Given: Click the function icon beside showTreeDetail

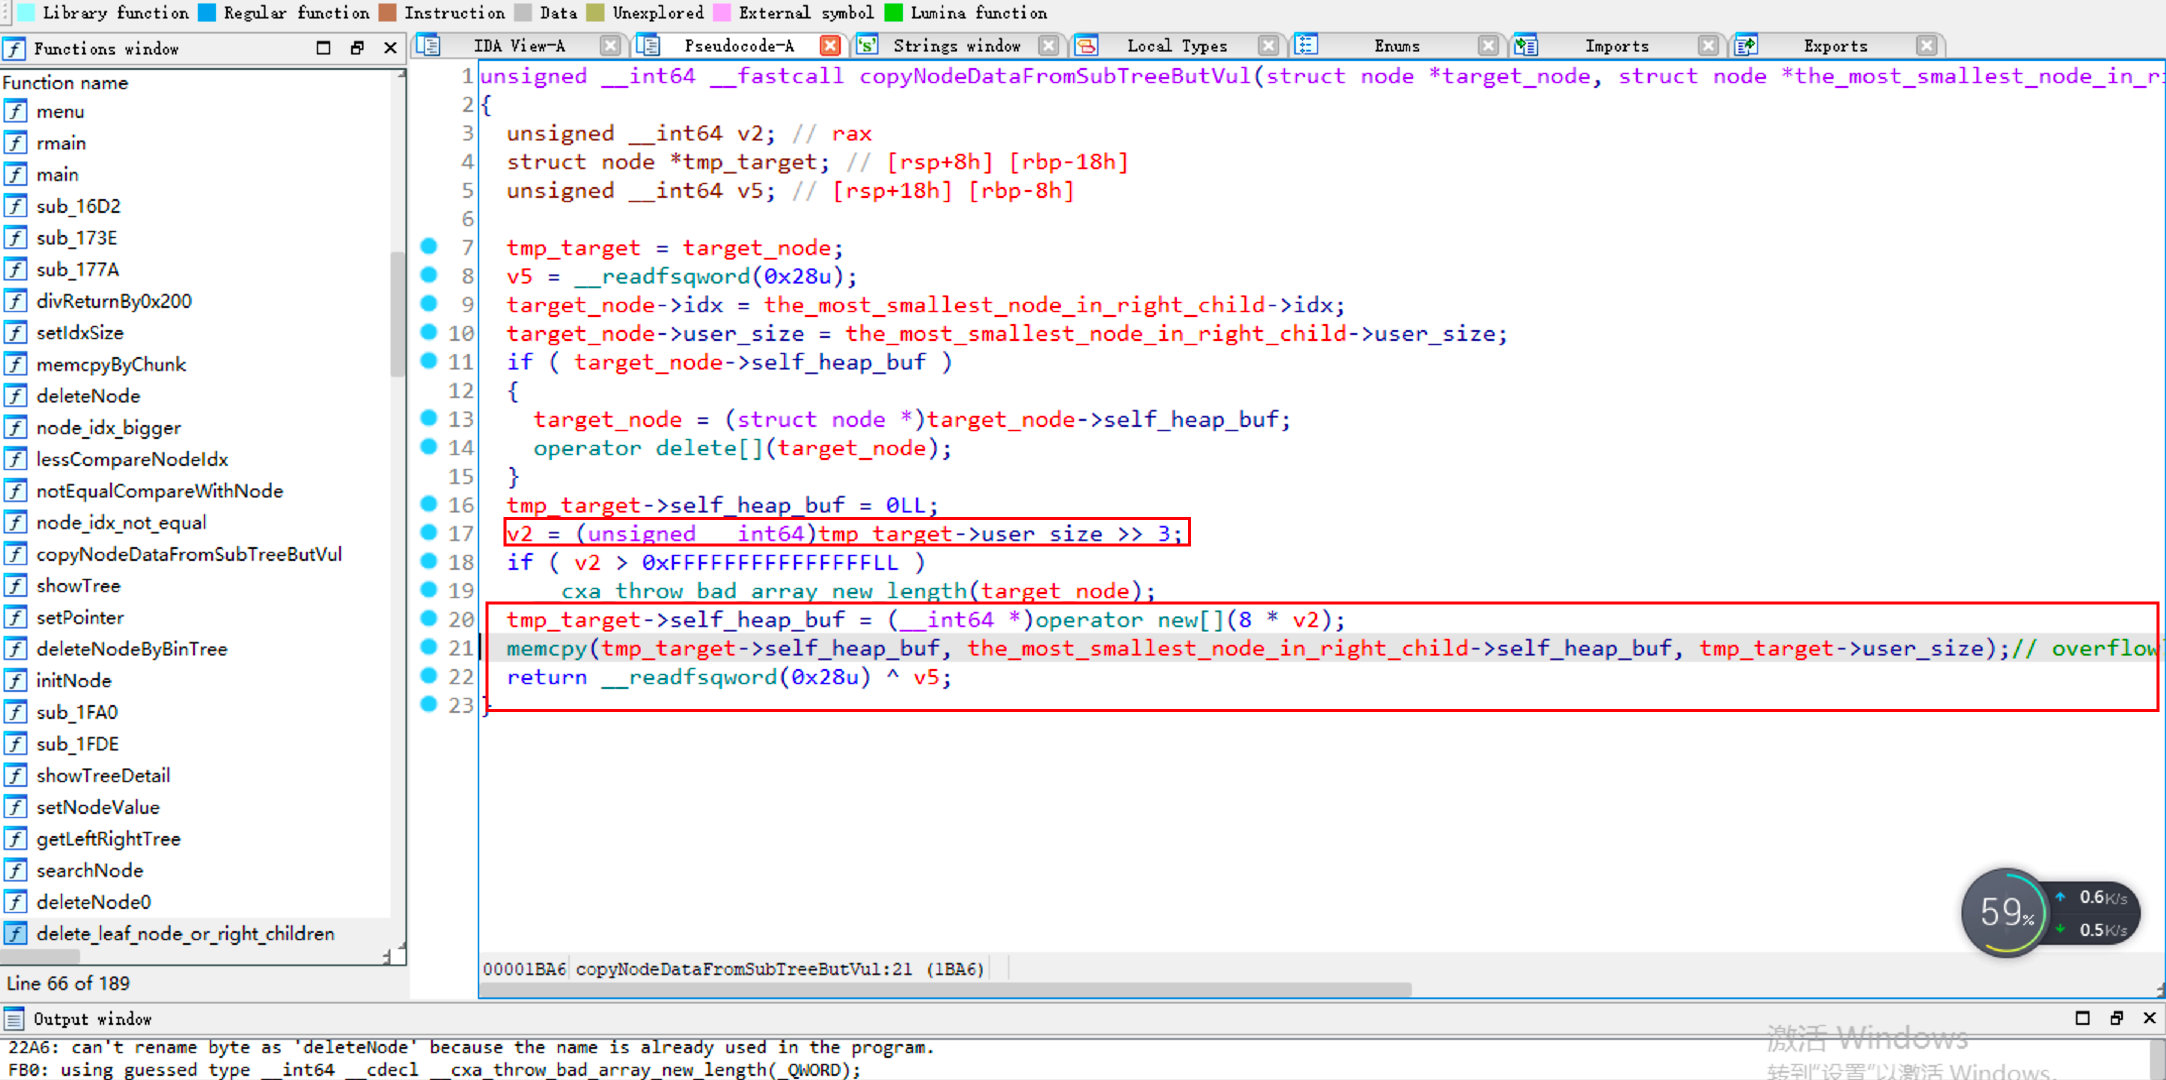Looking at the screenshot, I should (x=15, y=776).
